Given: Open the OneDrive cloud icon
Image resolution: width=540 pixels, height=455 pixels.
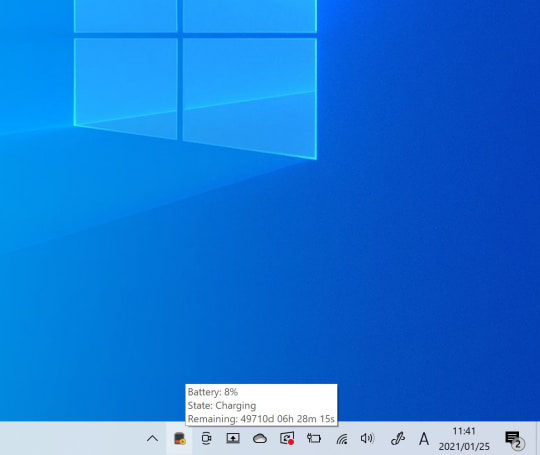Looking at the screenshot, I should (260, 438).
